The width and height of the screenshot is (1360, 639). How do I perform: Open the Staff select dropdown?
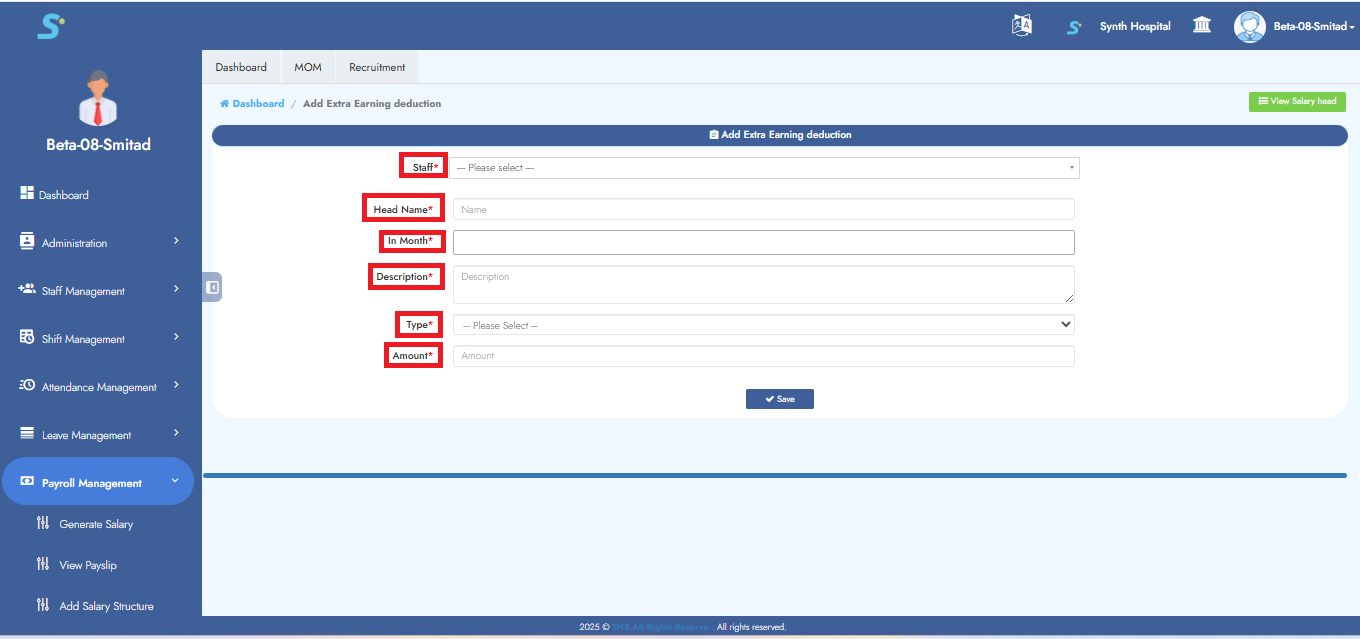pos(764,168)
